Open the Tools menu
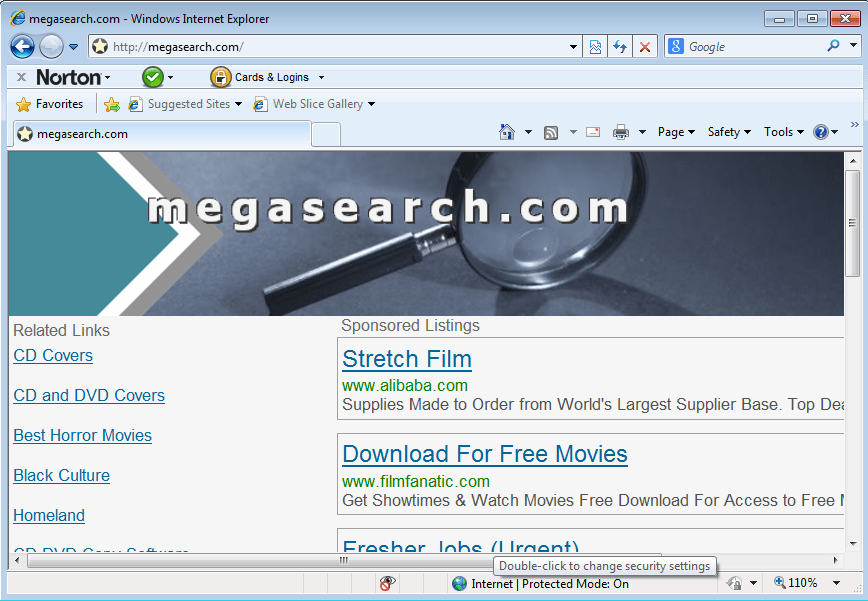868x601 pixels. tap(783, 132)
